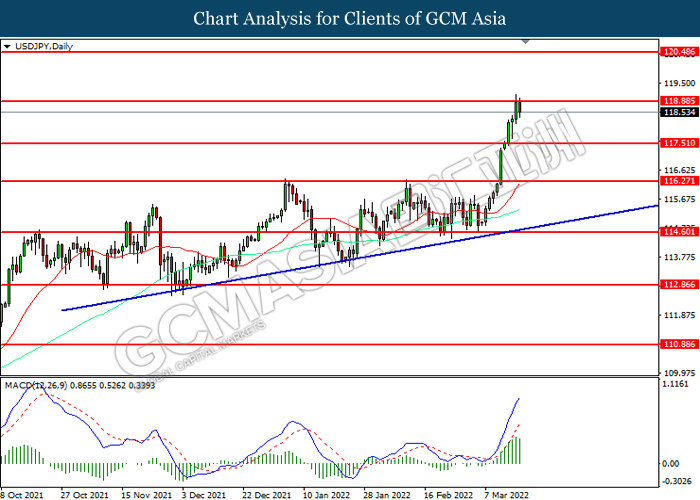Select the 112.866 support price label
The image size is (700, 500).
679,284
